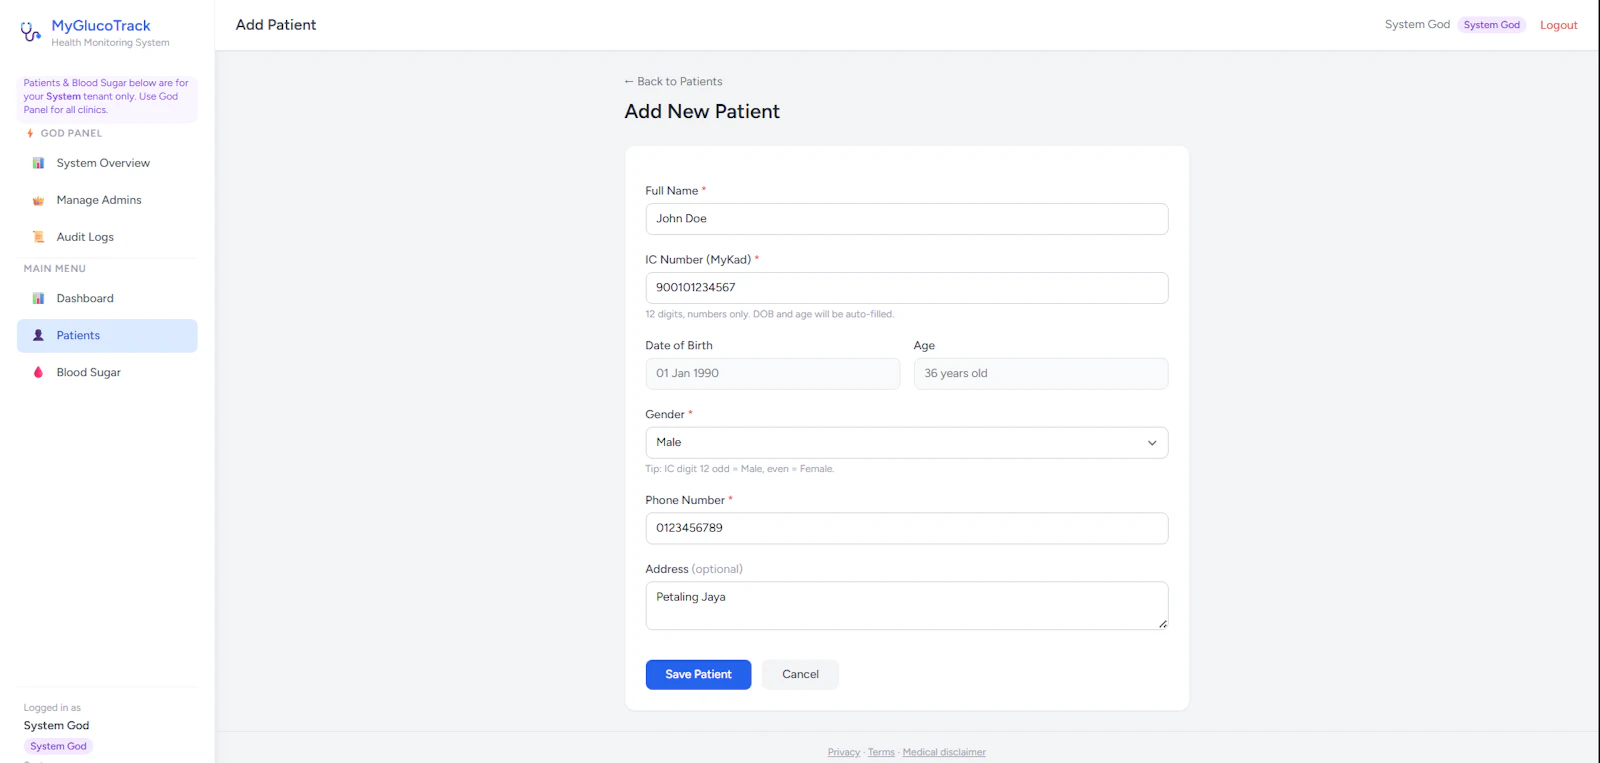Click the System God badge in sidebar footer
1600x763 pixels.
click(x=58, y=746)
